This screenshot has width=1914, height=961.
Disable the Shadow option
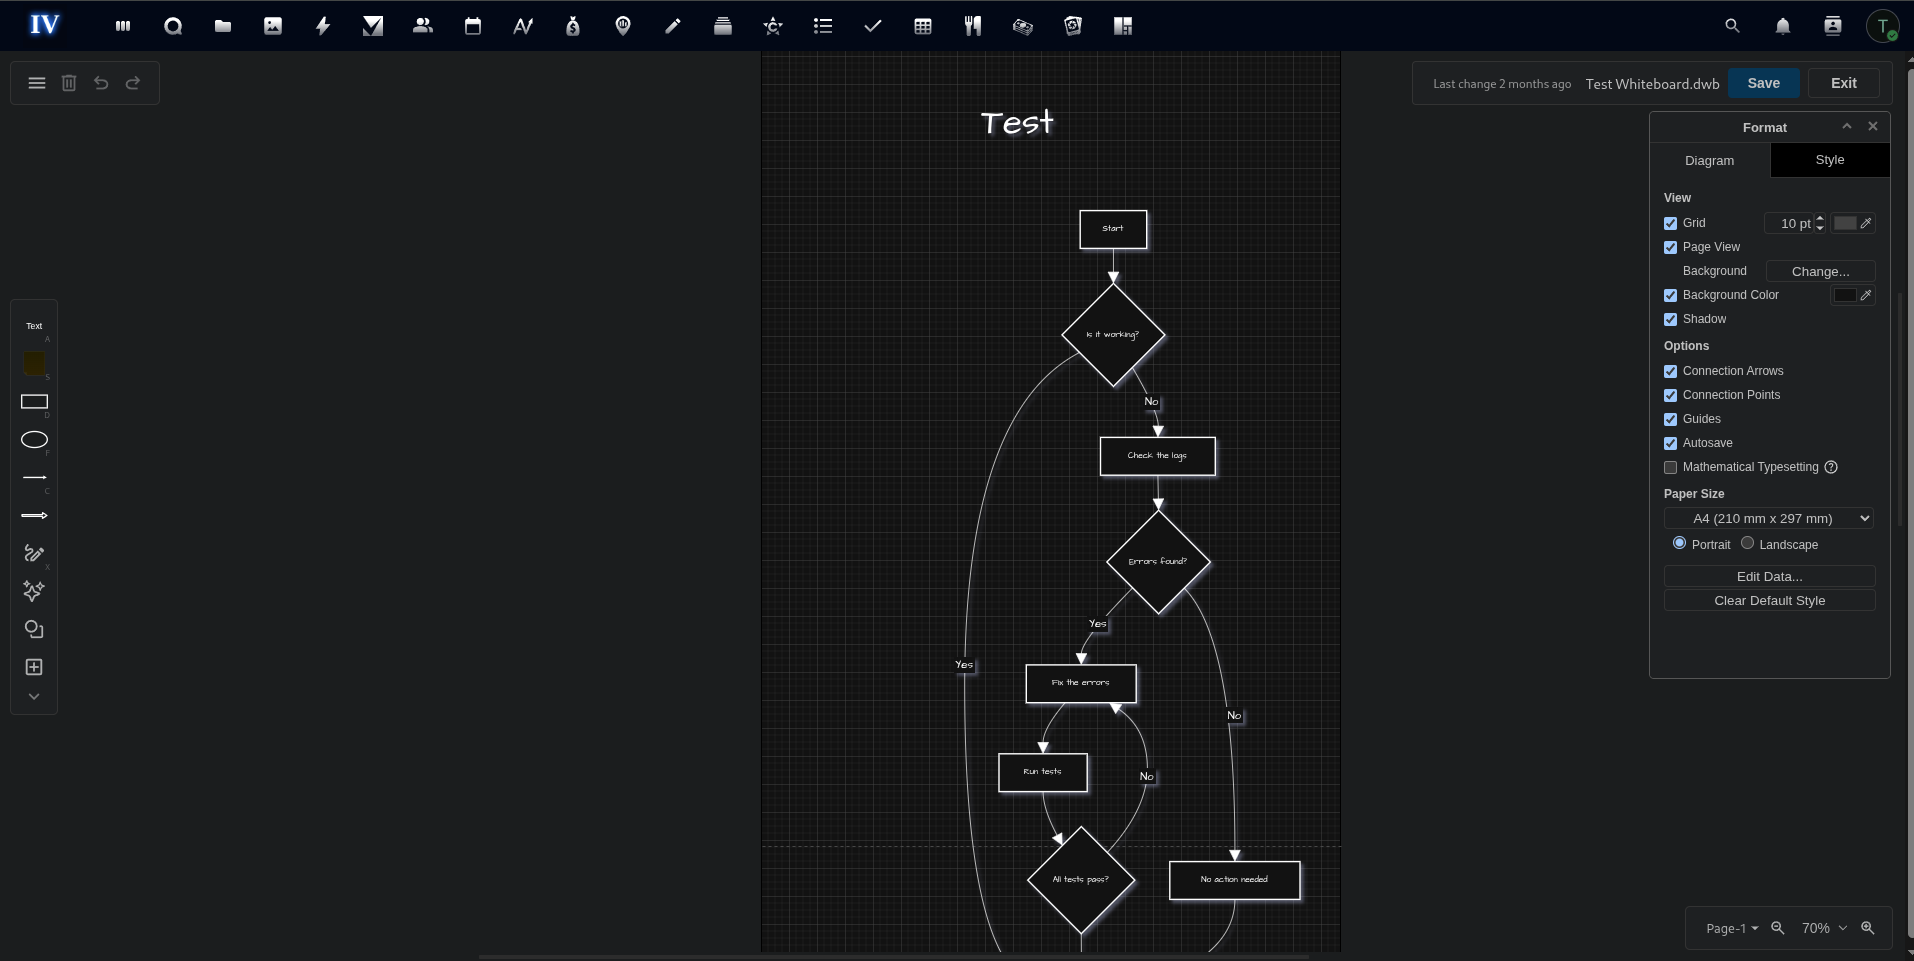(x=1670, y=319)
